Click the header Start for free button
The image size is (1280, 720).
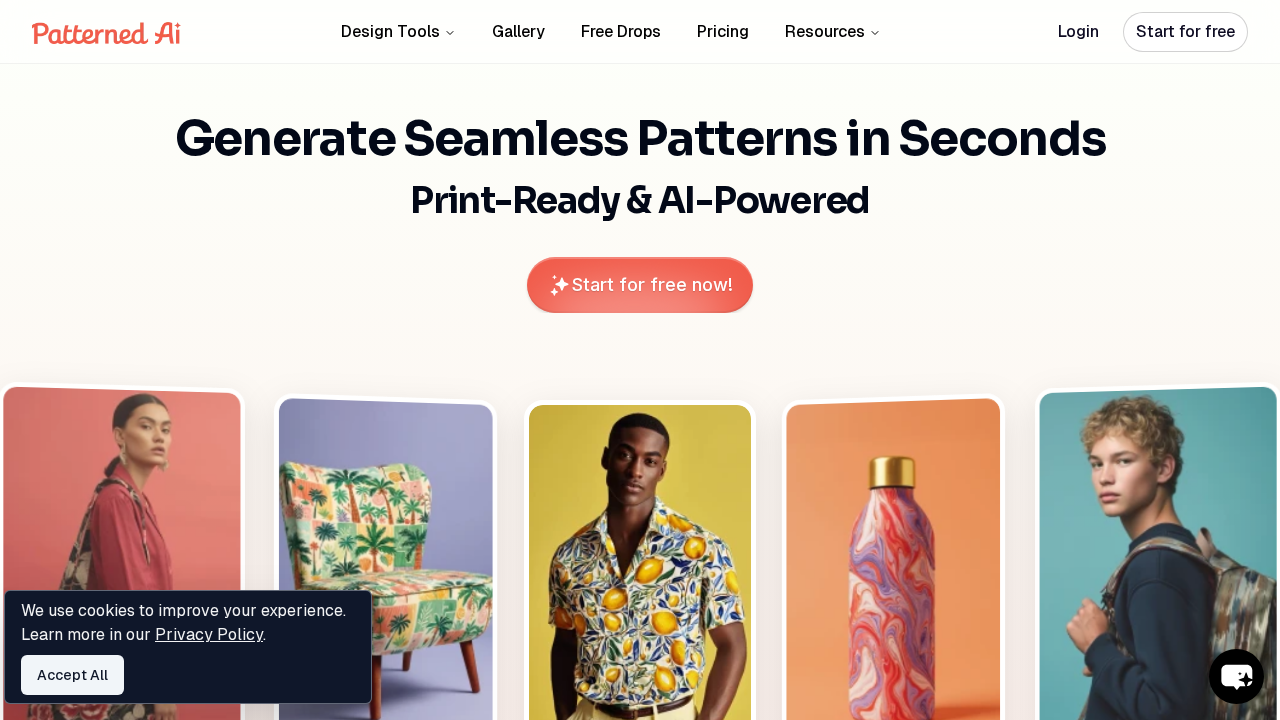click(1185, 32)
